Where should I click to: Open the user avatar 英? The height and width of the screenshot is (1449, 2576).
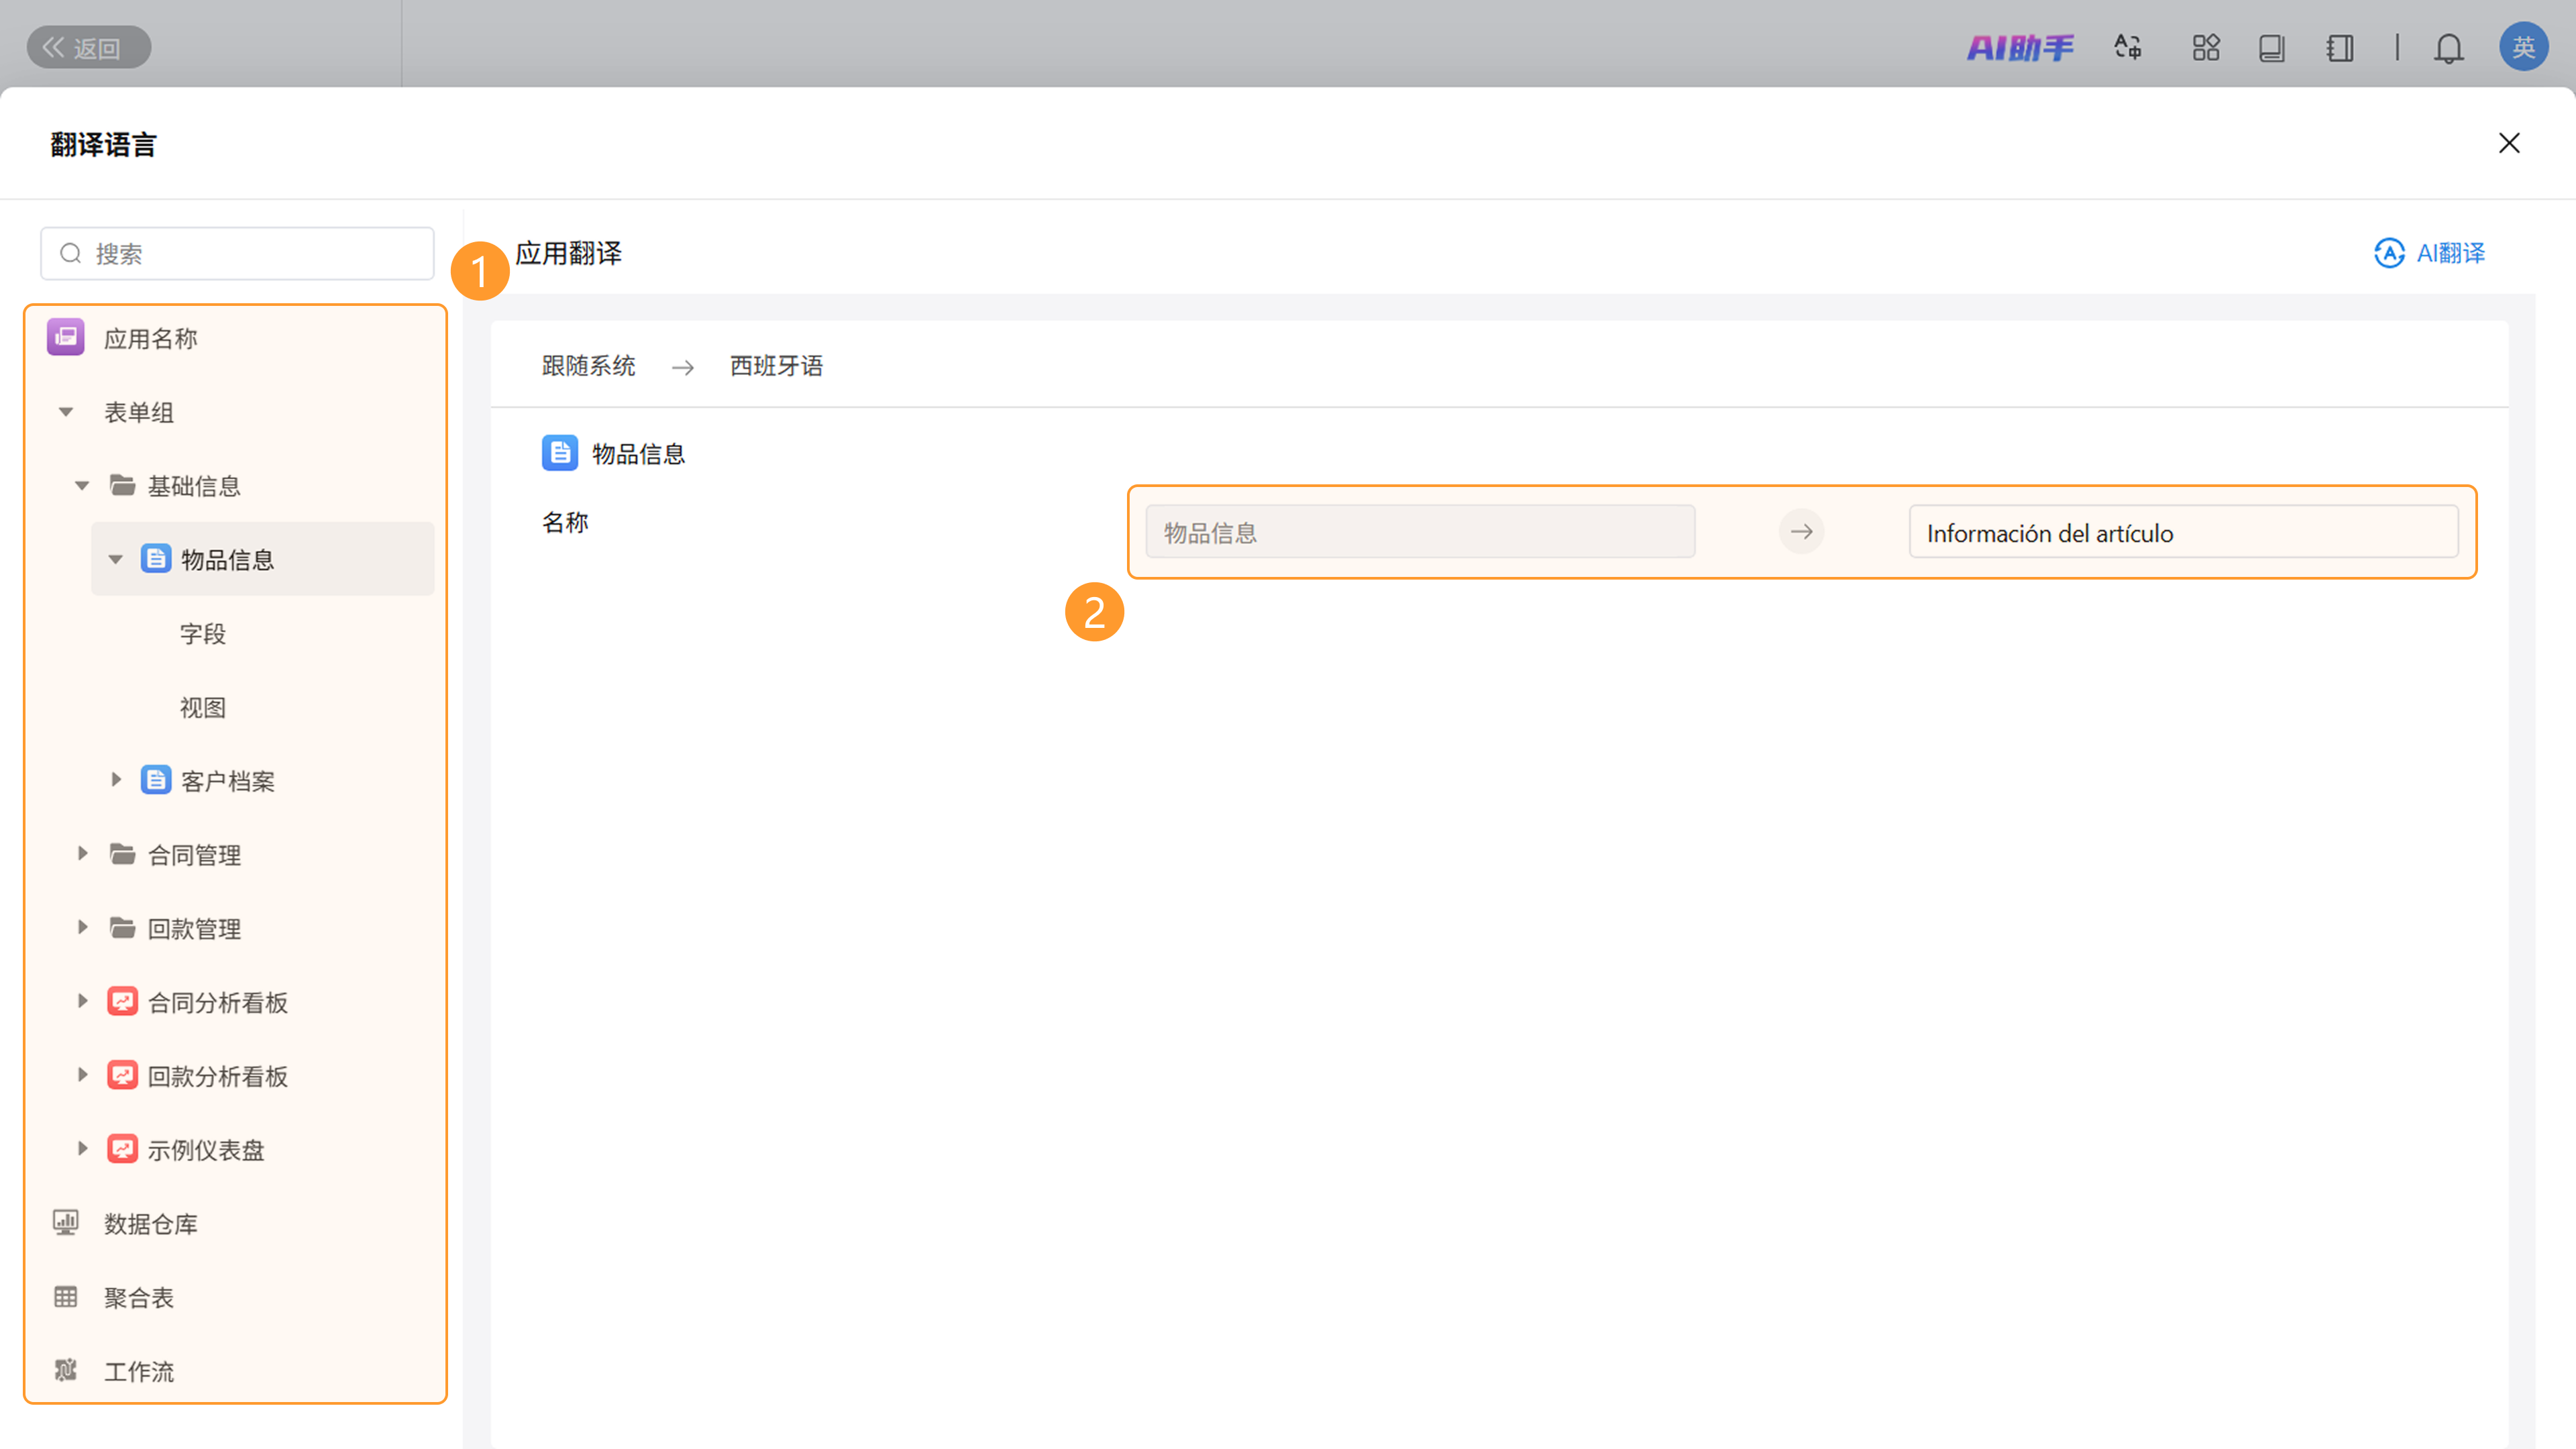2523,47
